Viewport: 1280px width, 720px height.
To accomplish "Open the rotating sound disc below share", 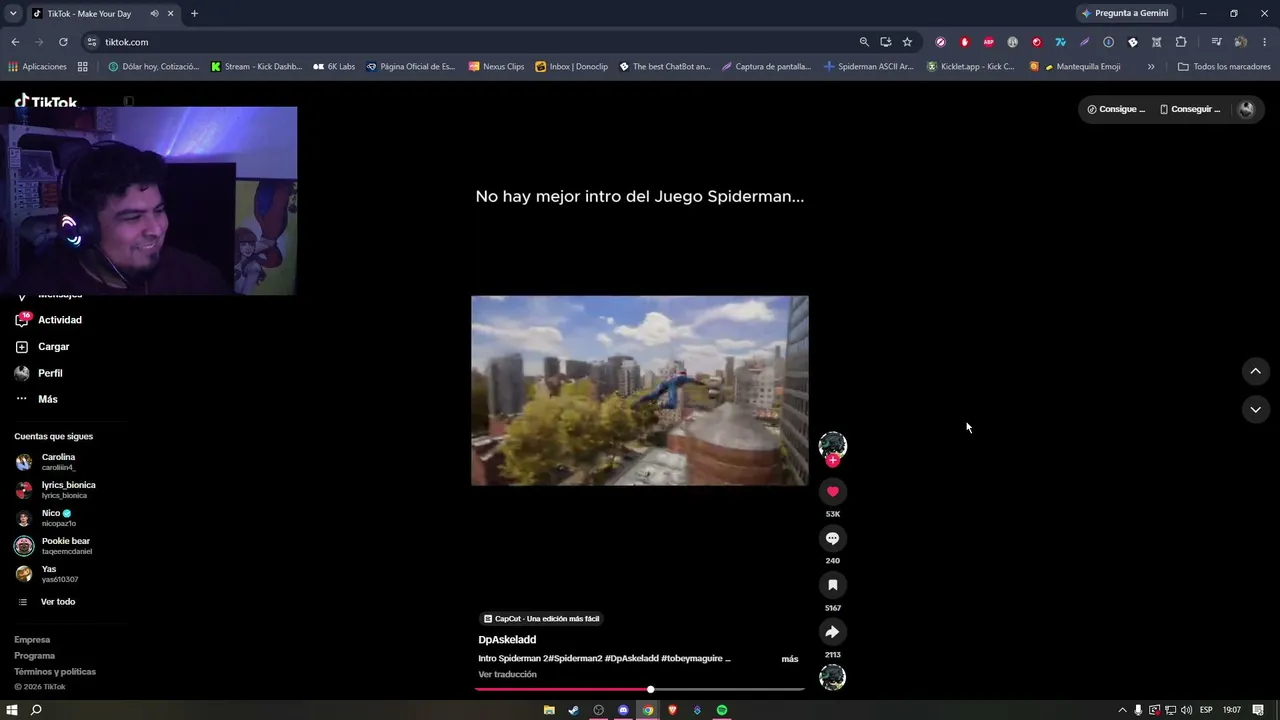I will point(832,678).
